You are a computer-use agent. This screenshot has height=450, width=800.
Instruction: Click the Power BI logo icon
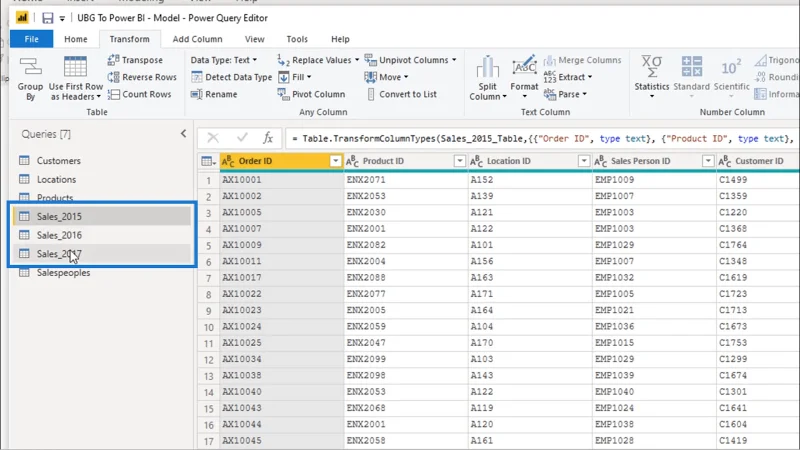[x=22, y=18]
